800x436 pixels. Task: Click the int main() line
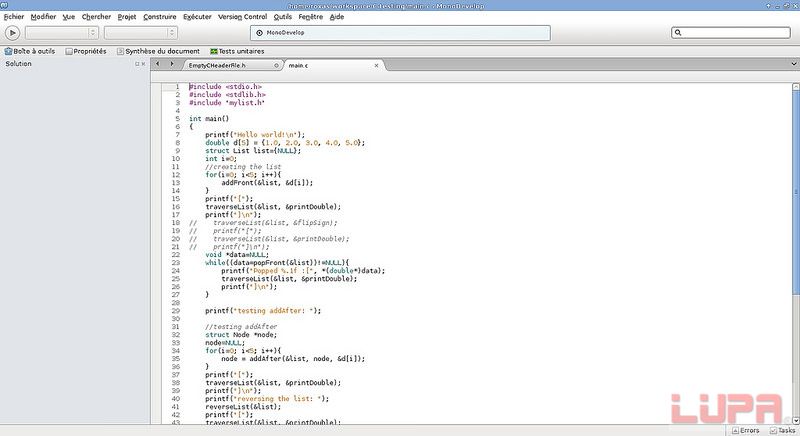tap(209, 119)
